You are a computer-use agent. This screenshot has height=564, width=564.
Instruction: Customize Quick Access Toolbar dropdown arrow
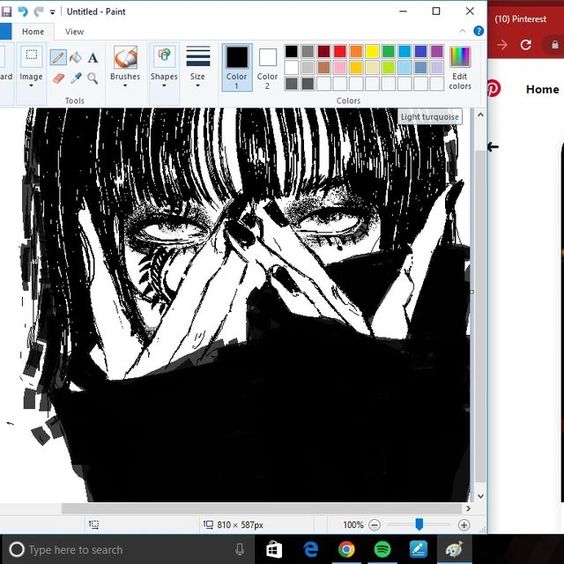53,12
